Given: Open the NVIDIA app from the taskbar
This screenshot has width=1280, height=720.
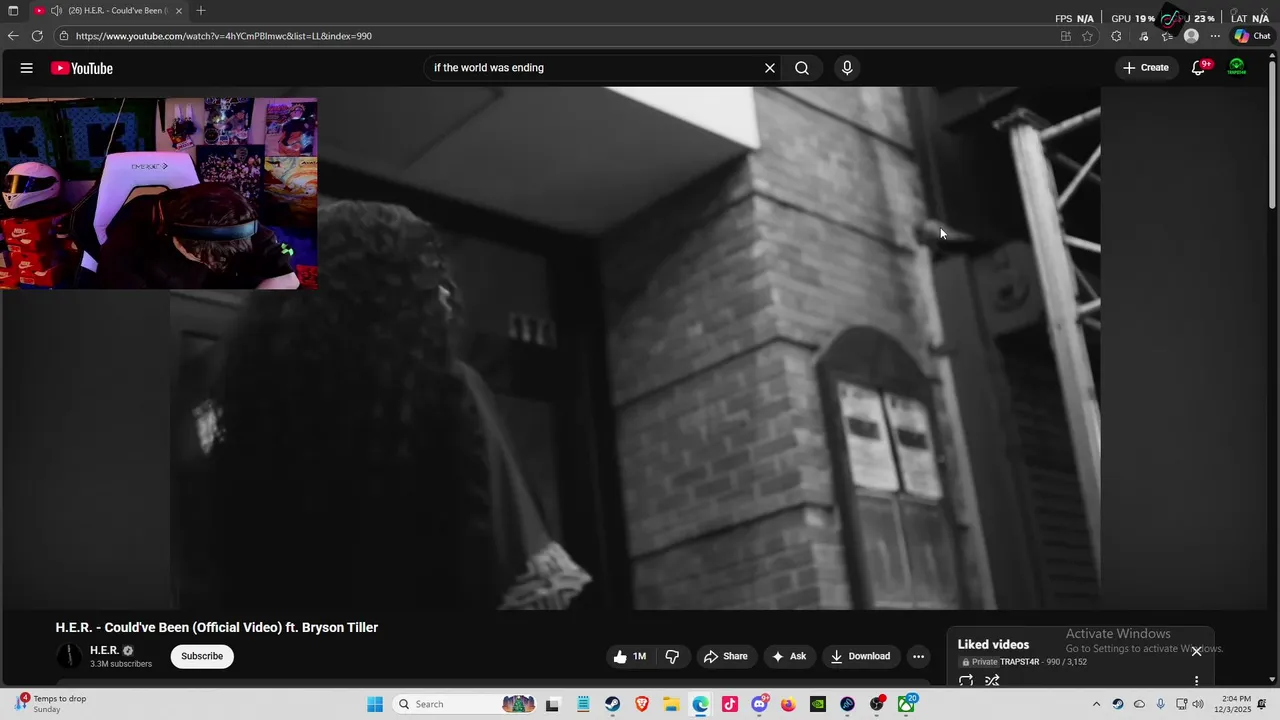Looking at the screenshot, I should pos(818,704).
